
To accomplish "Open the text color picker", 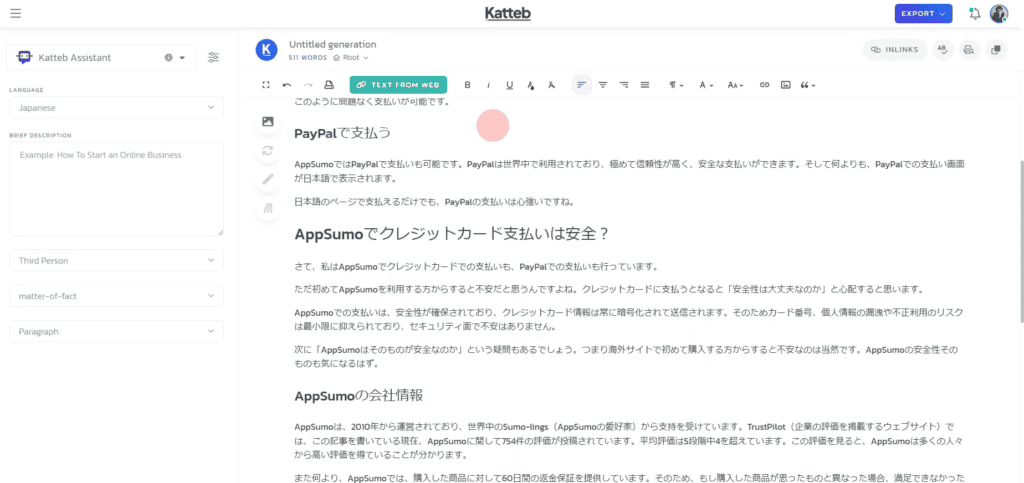I will coord(530,85).
